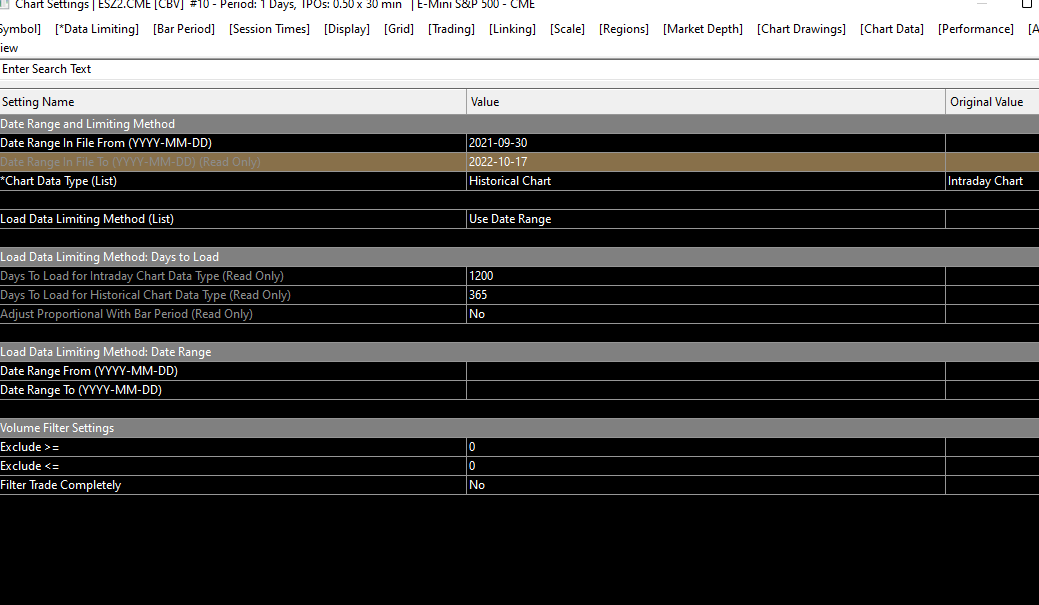The image size is (1039, 605).
Task: Select the 2022-10-17 read-only date value
Action: (706, 162)
